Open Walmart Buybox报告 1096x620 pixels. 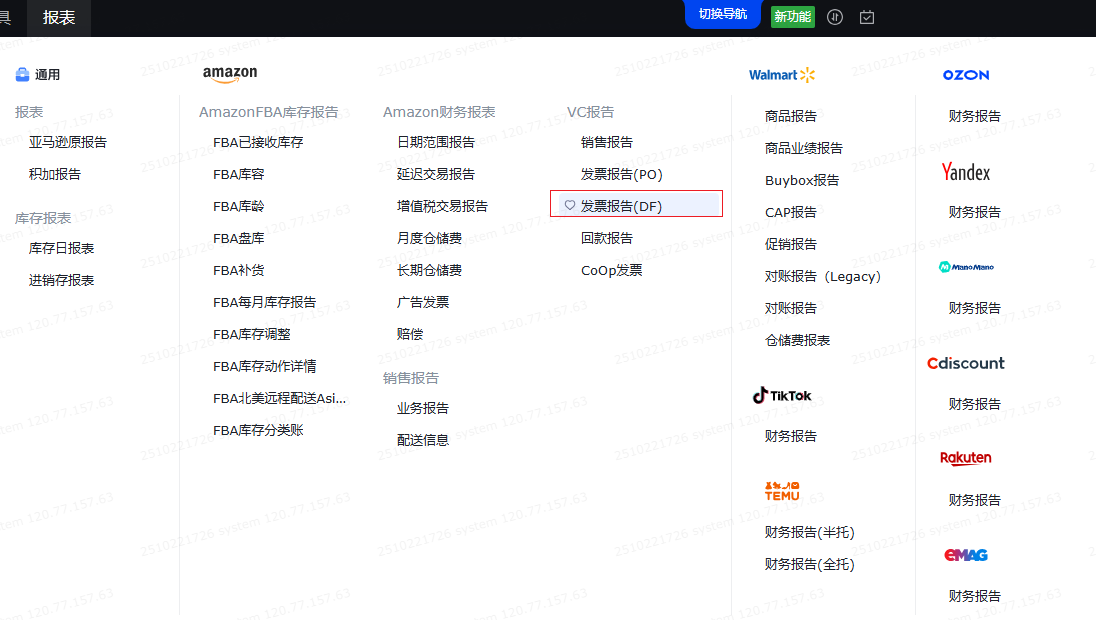802,180
